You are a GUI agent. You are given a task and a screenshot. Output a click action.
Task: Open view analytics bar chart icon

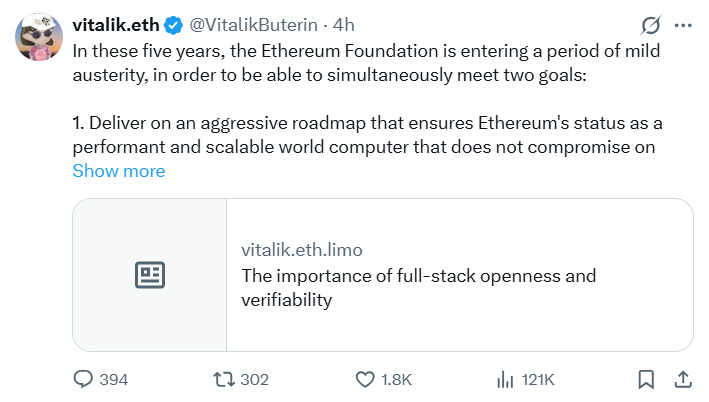coord(506,379)
